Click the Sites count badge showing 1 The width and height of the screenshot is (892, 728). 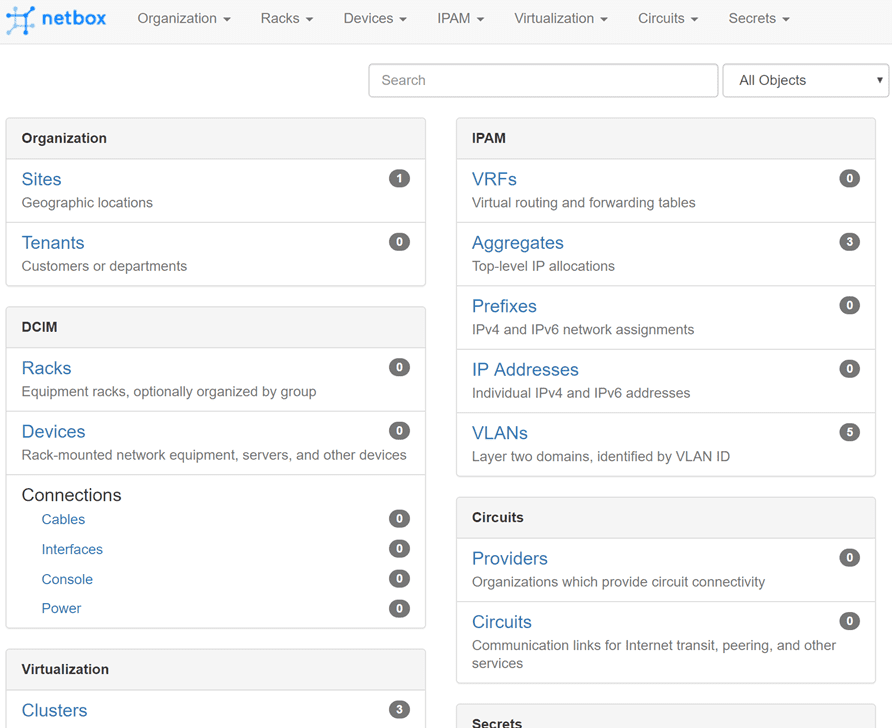pos(399,177)
